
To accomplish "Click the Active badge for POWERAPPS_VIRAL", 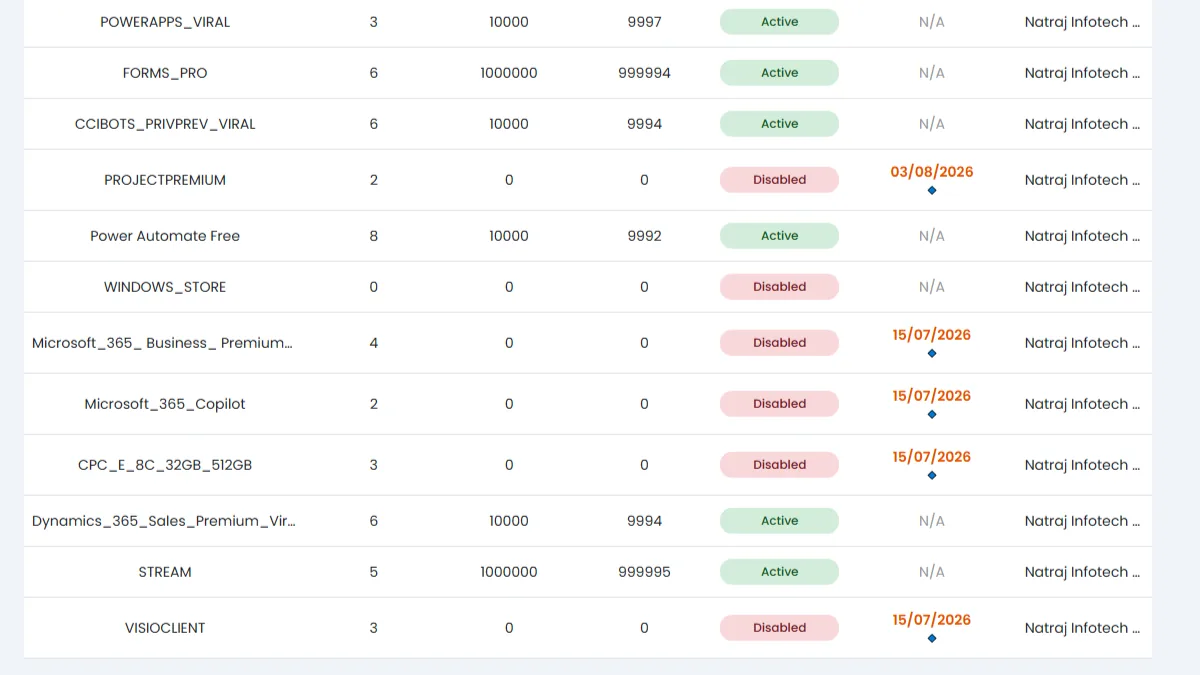I will pos(779,22).
